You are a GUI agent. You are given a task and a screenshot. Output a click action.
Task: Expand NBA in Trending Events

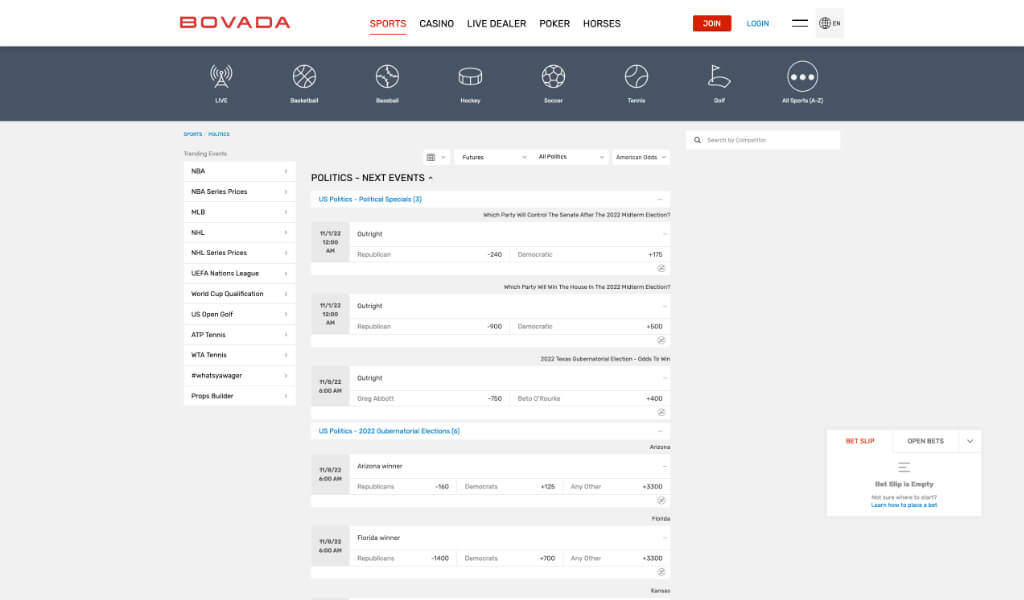240,171
